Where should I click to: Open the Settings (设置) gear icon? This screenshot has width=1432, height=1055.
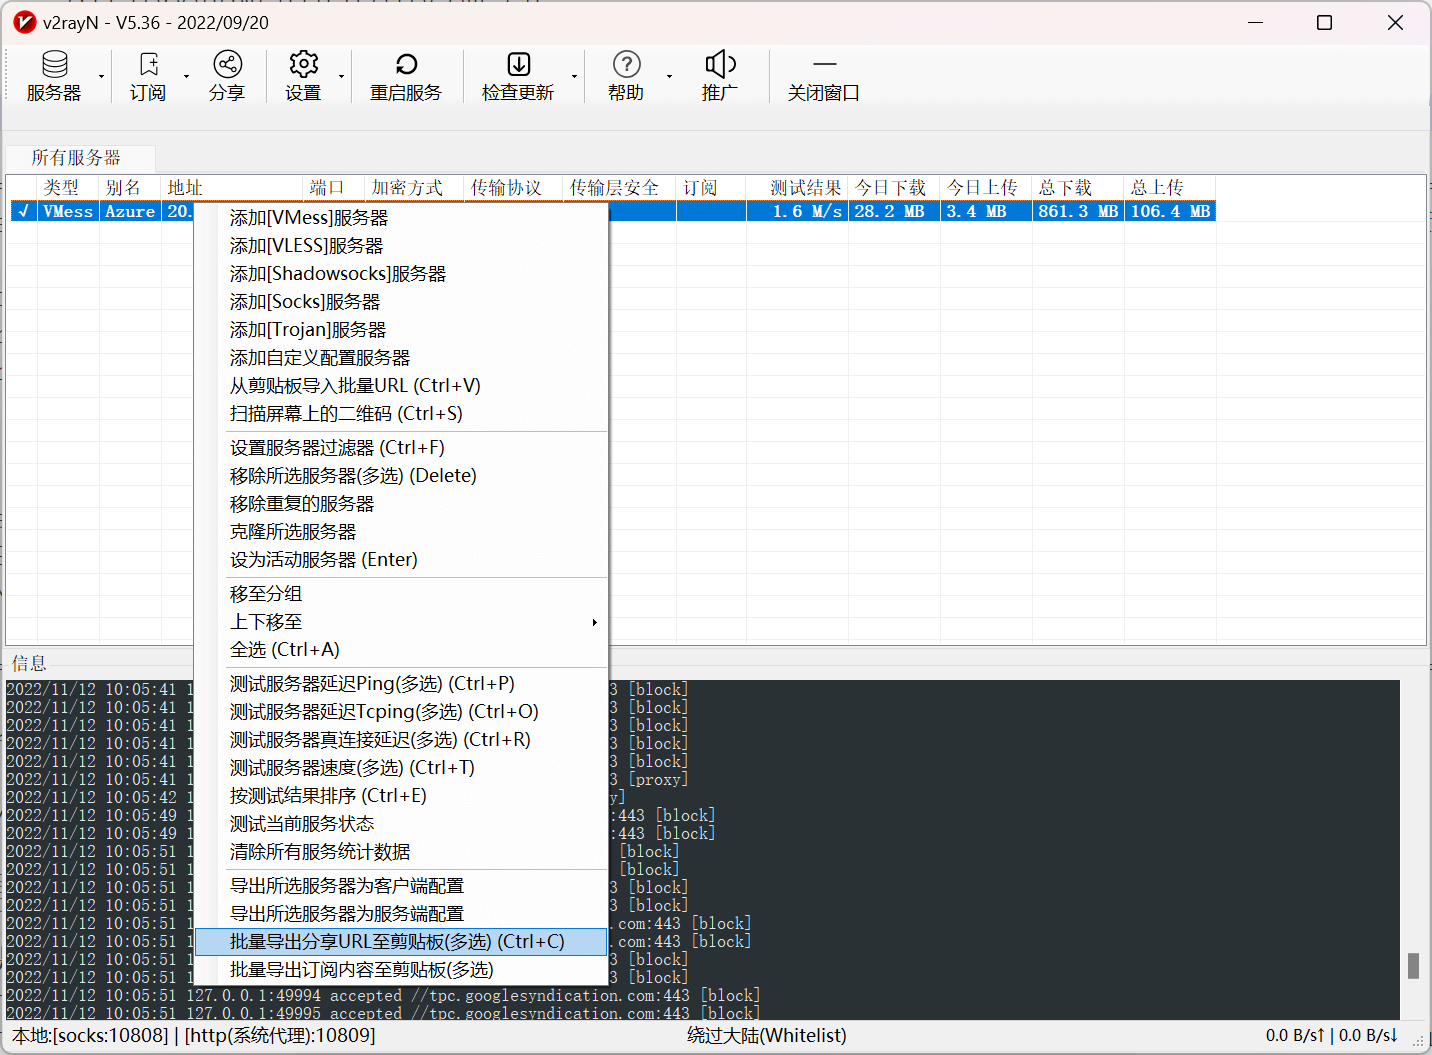pos(303,65)
